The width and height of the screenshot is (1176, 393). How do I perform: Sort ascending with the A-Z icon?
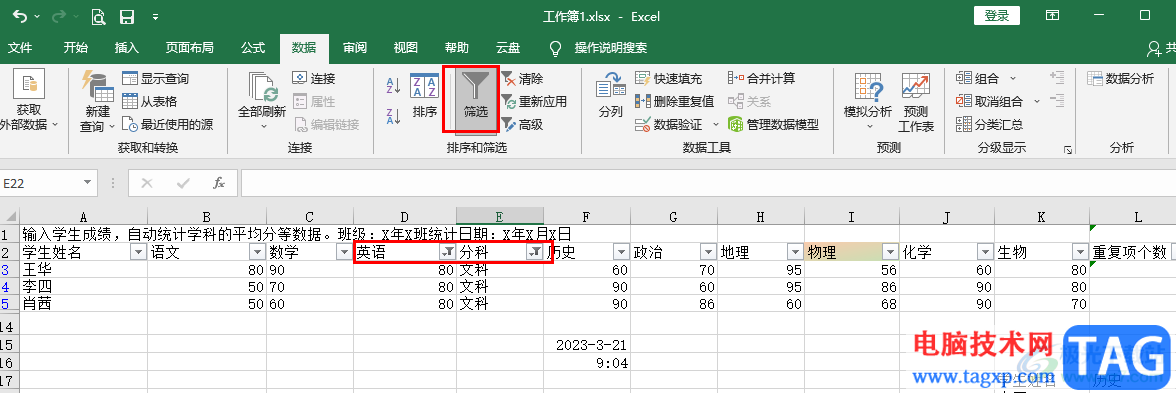(393, 85)
